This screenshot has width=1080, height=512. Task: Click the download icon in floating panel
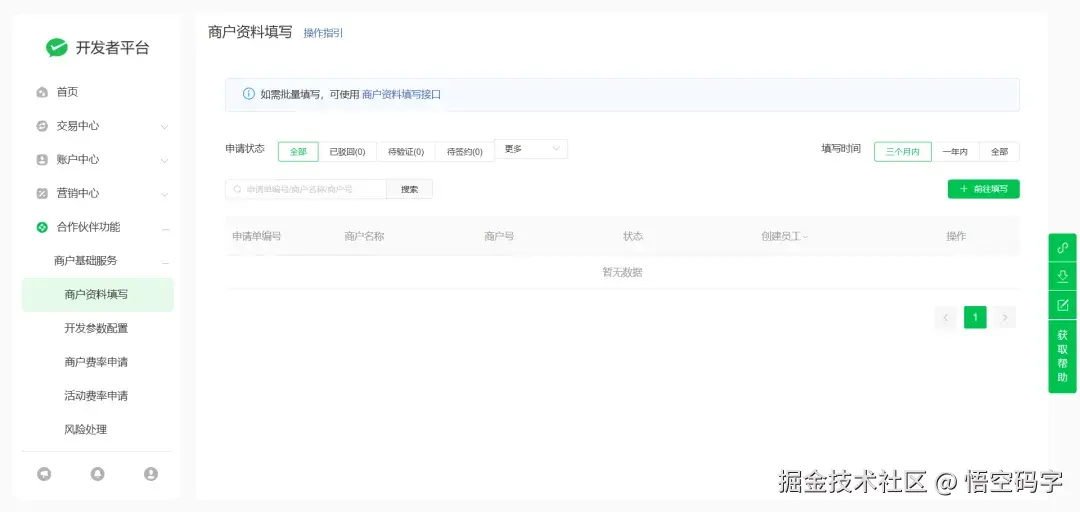point(1062,276)
